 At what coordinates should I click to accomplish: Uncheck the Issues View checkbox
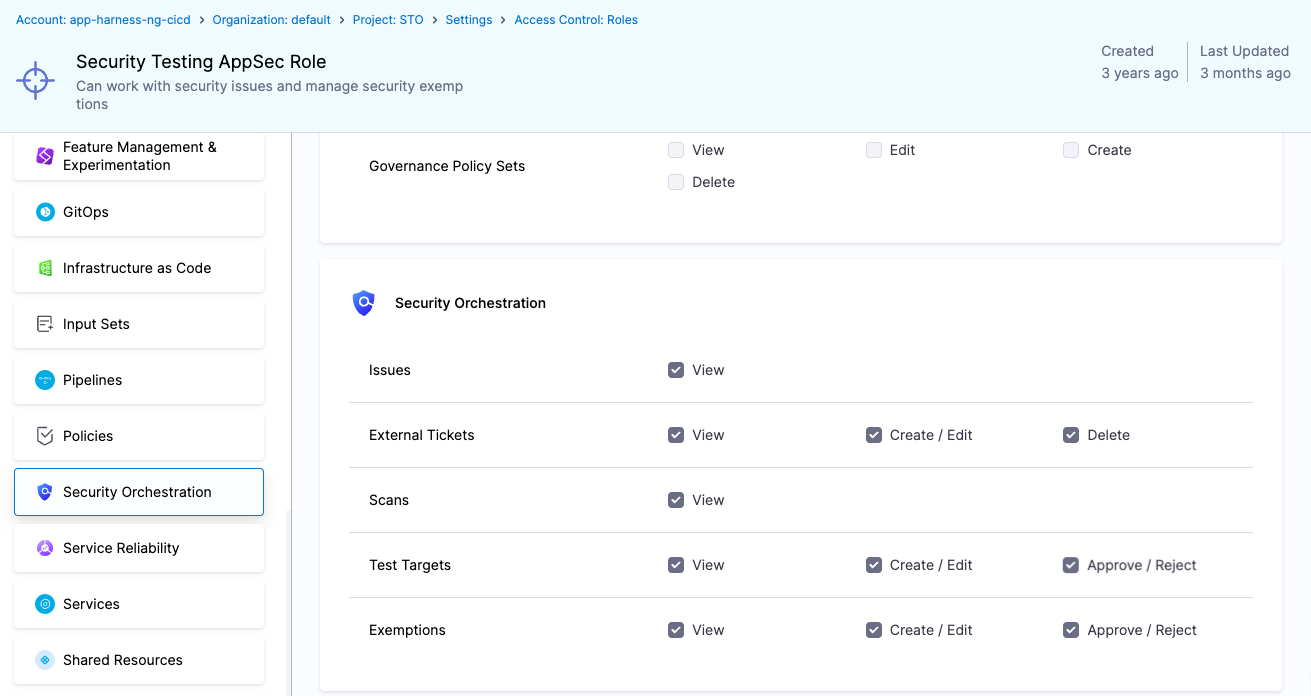pyautogui.click(x=676, y=370)
